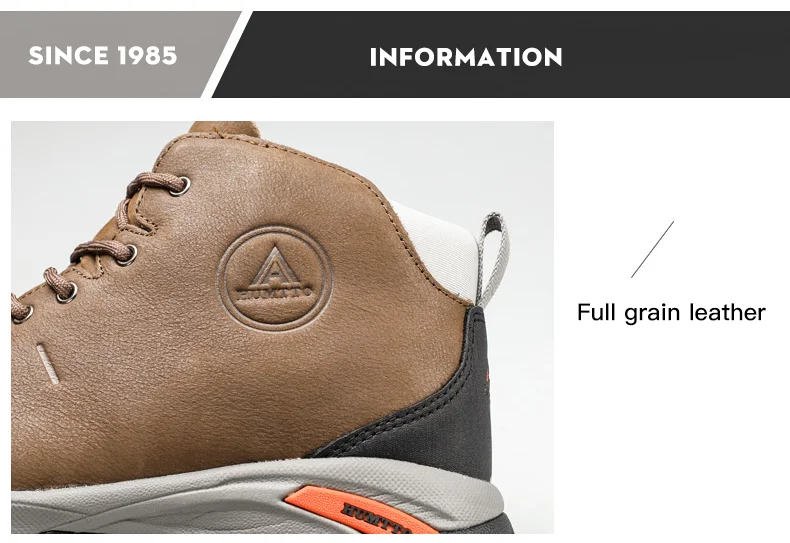Click the third lace eyelet from top
790x543 pixels.
pyautogui.click(x=68, y=293)
